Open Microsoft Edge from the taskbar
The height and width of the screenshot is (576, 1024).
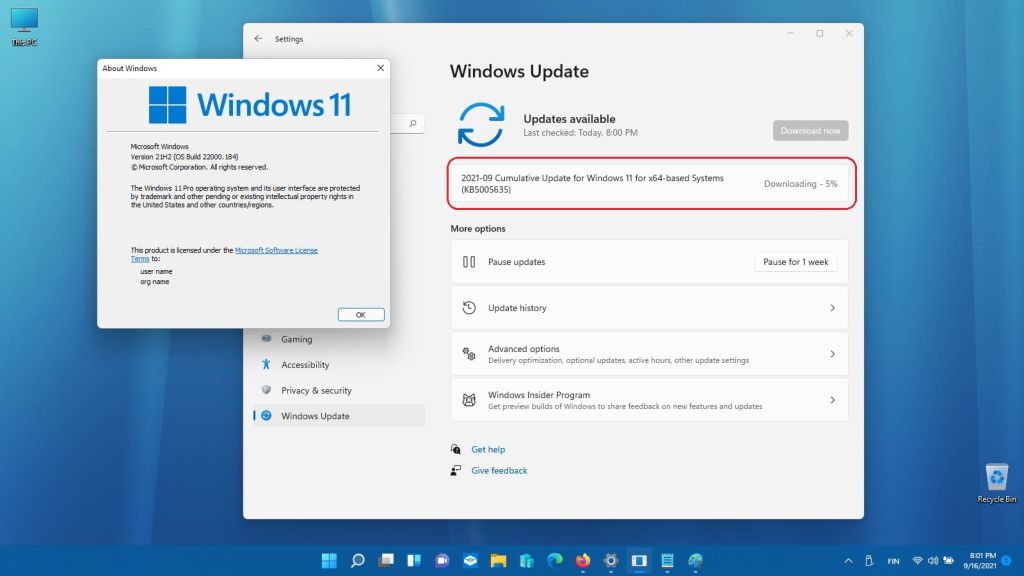pos(555,561)
